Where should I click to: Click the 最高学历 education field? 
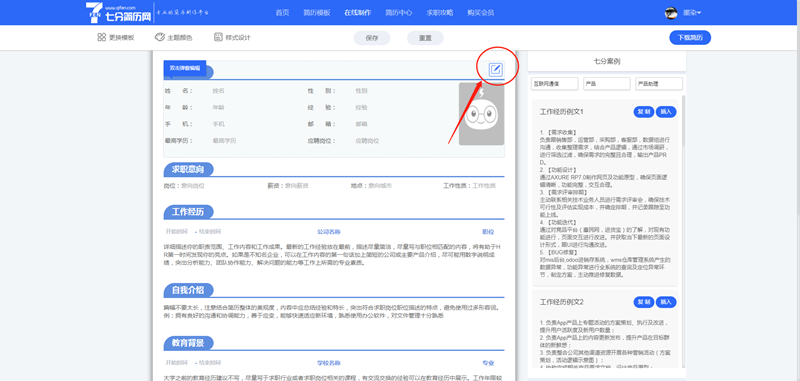tap(224, 141)
